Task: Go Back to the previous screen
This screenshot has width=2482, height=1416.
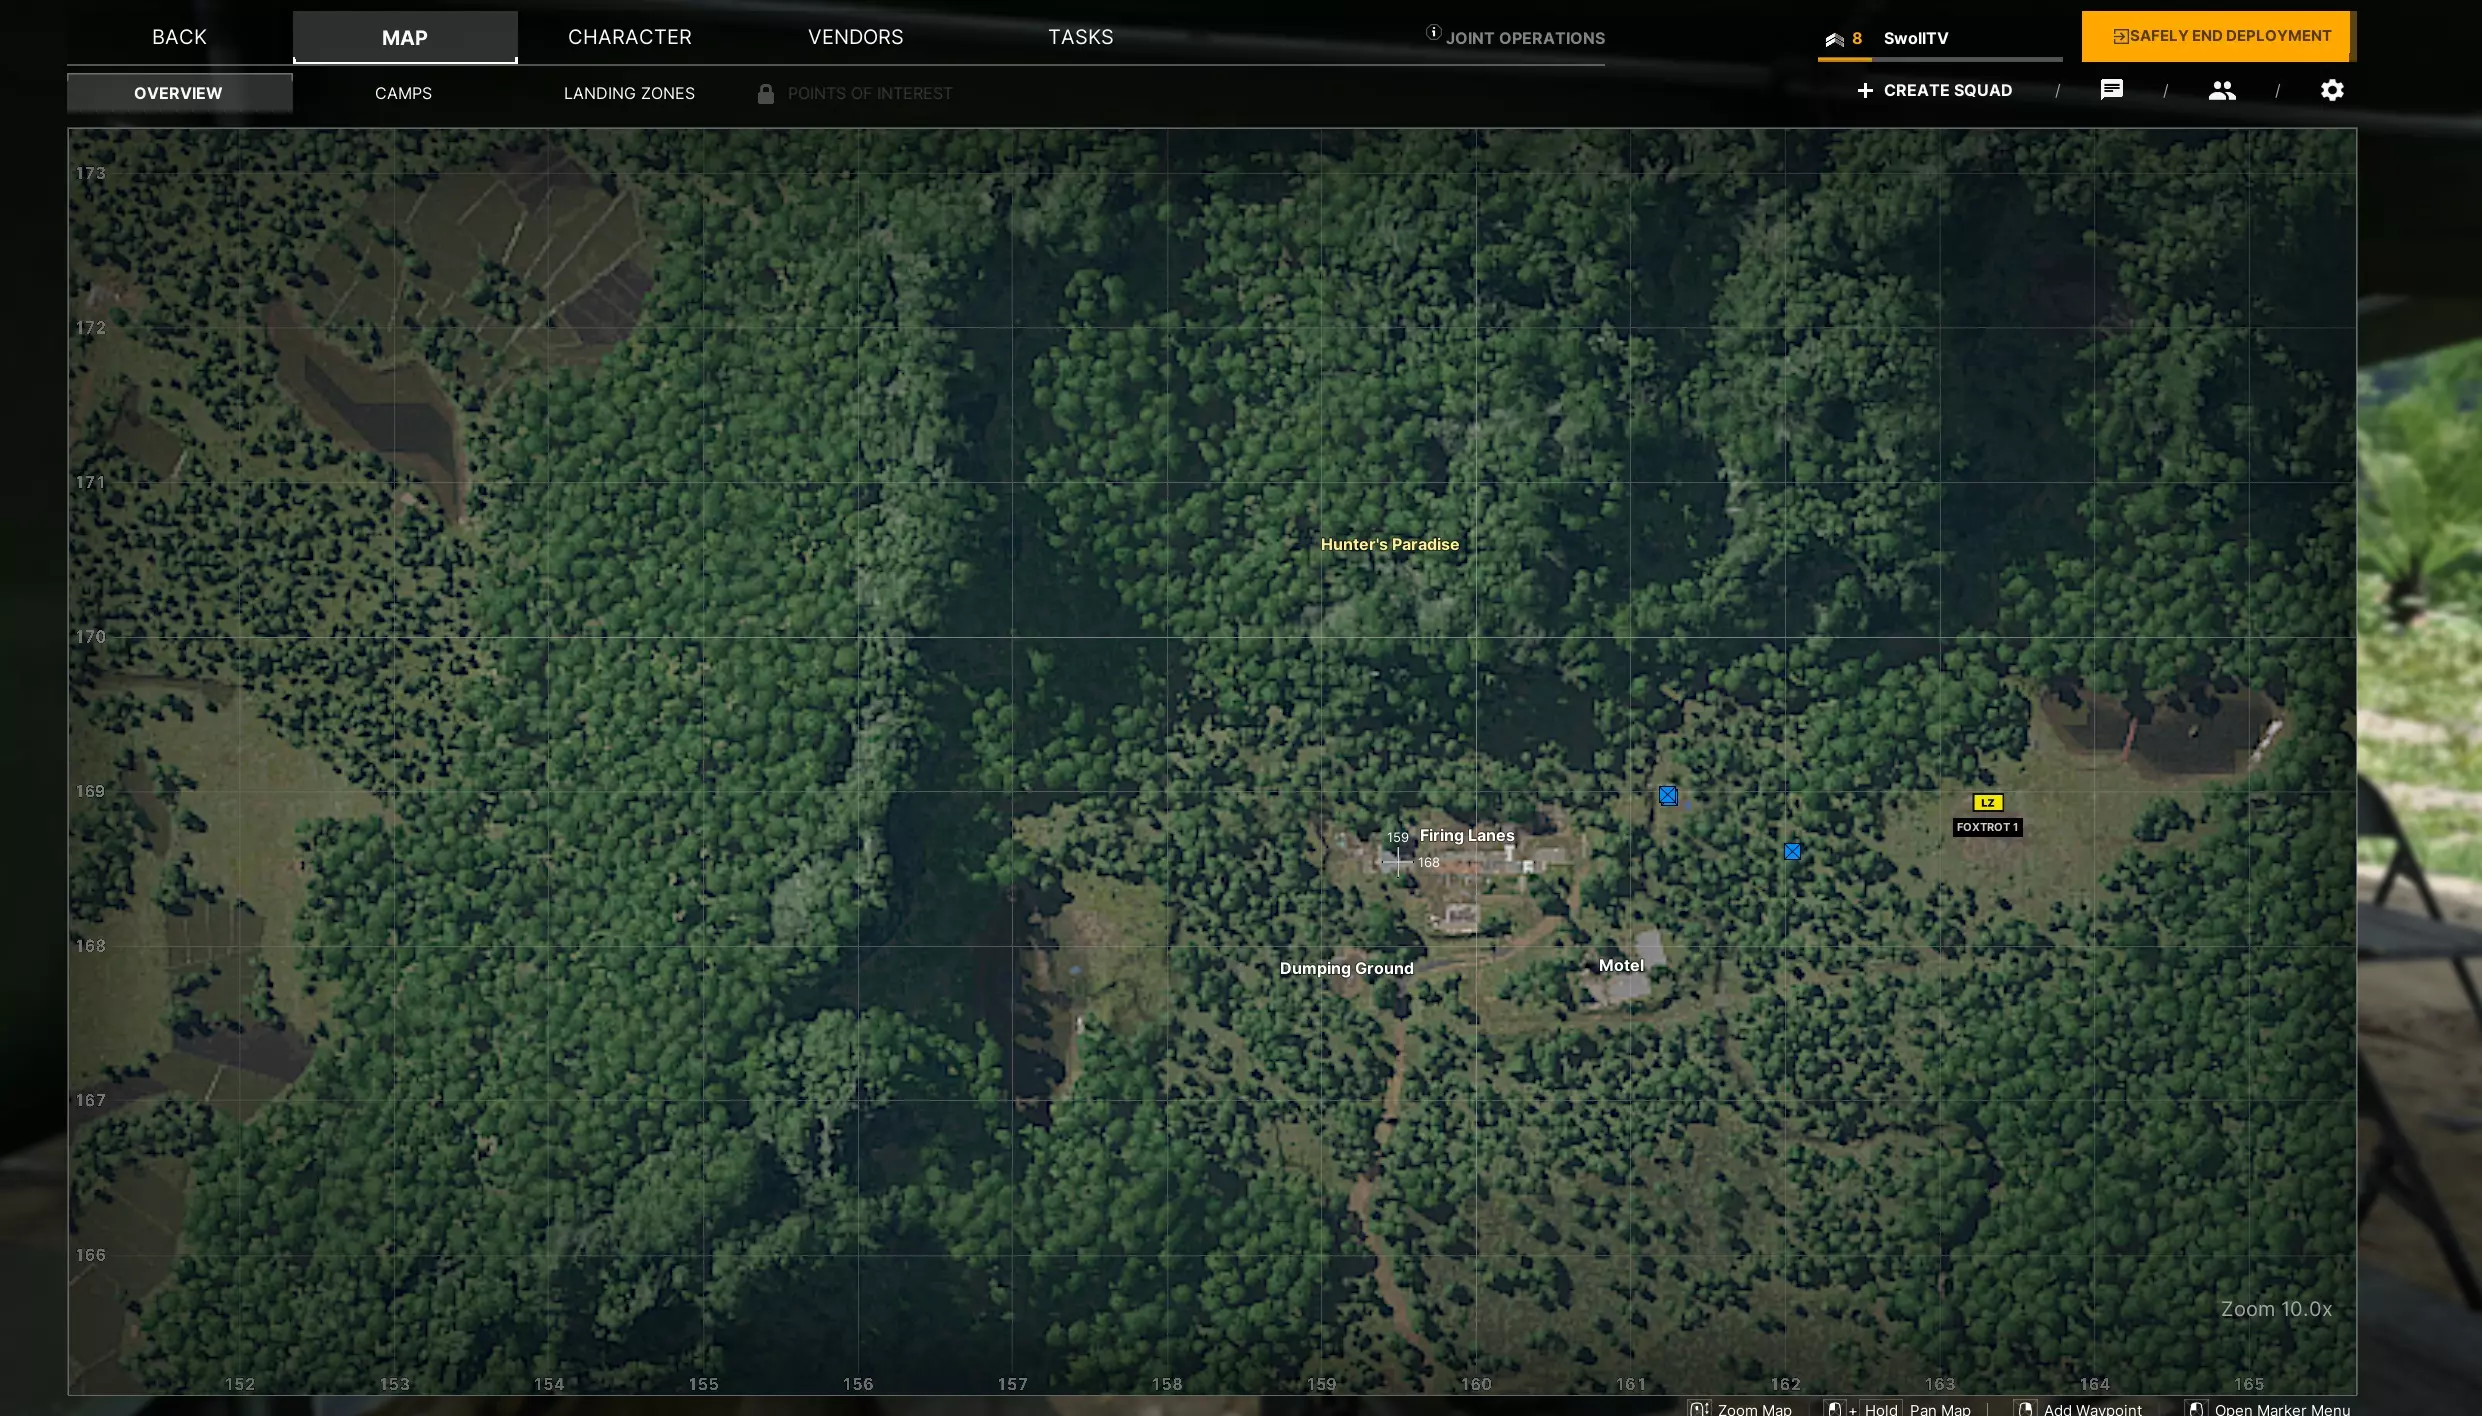Action: point(179,37)
